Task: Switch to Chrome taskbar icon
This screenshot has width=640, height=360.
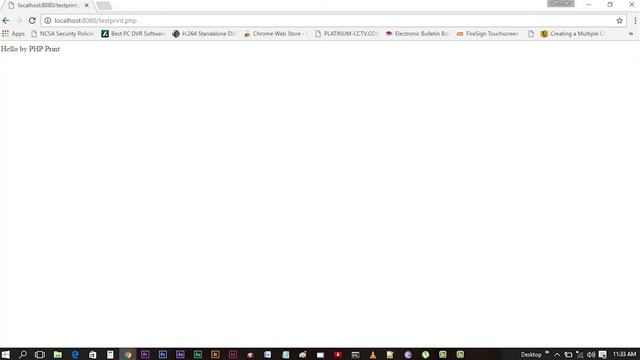Action: pyautogui.click(x=128, y=354)
